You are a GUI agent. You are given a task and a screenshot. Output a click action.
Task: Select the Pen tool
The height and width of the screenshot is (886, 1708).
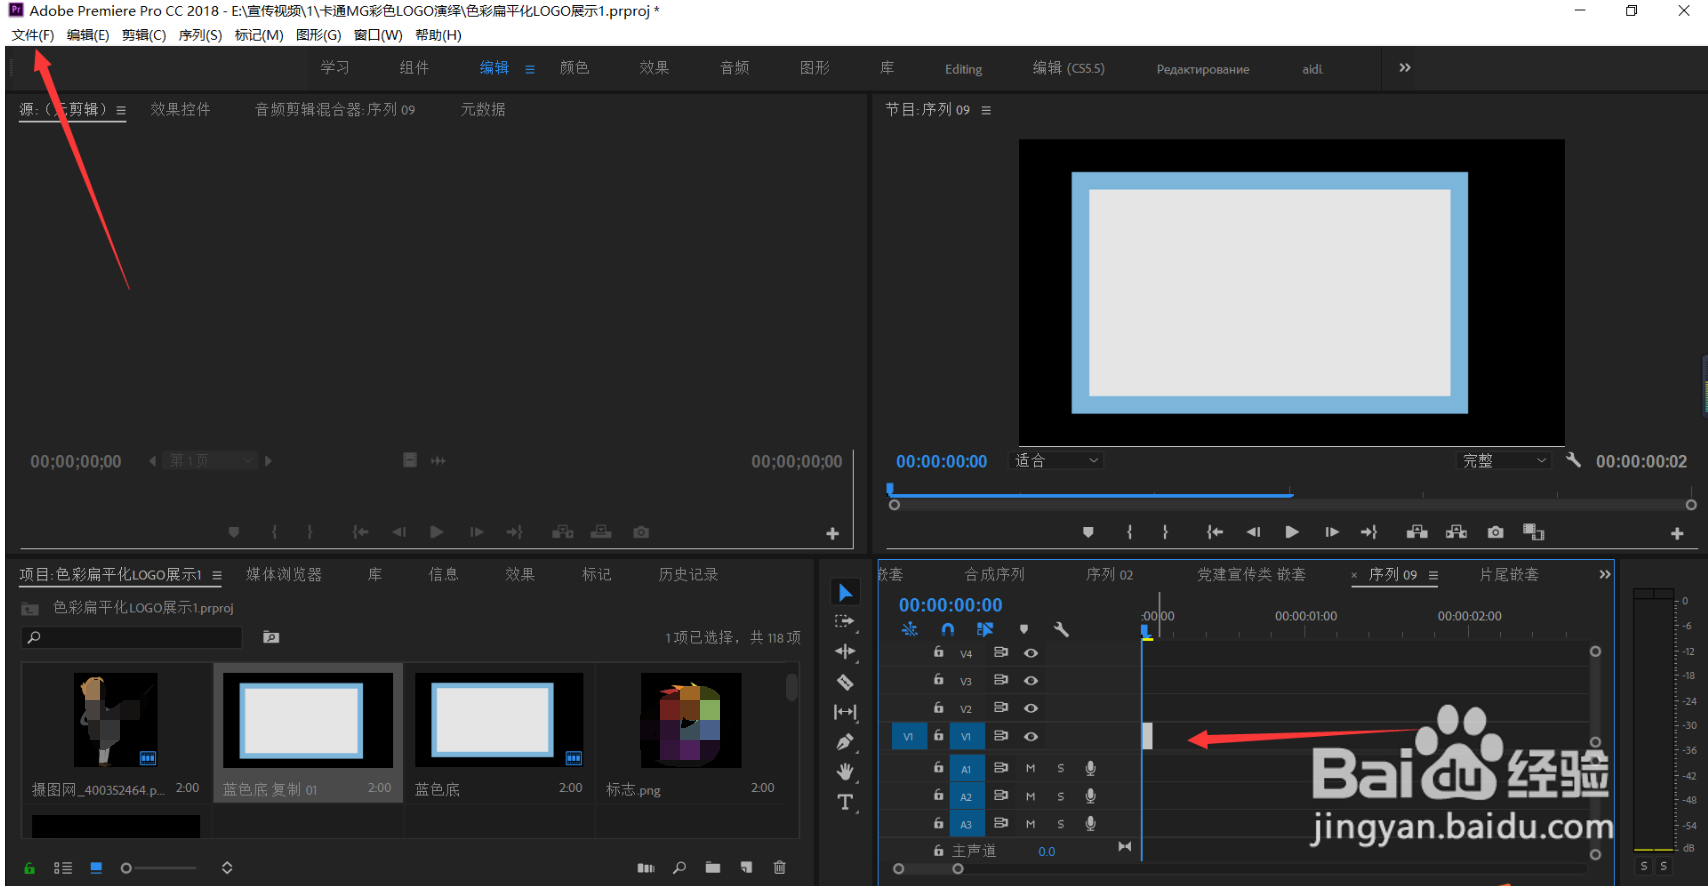845,742
